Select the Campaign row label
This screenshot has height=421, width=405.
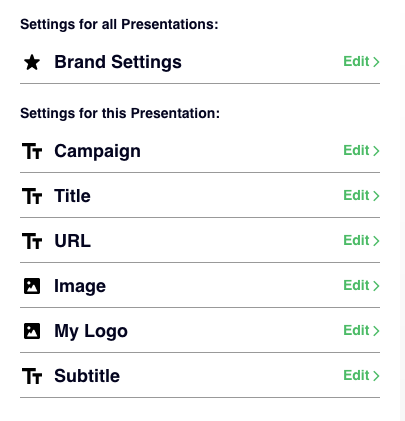97,152
